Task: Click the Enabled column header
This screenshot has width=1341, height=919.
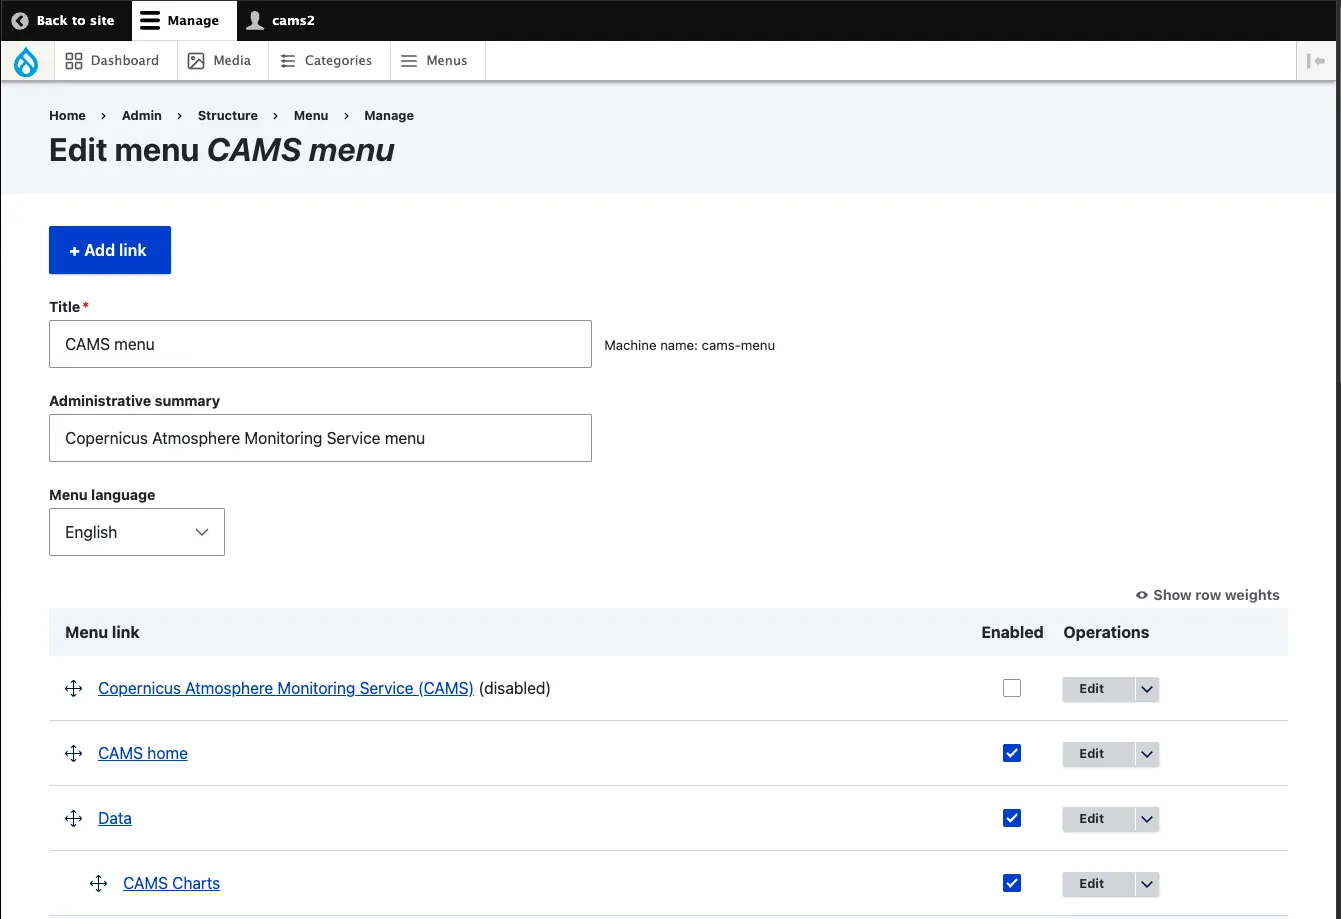Action: pyautogui.click(x=1012, y=632)
